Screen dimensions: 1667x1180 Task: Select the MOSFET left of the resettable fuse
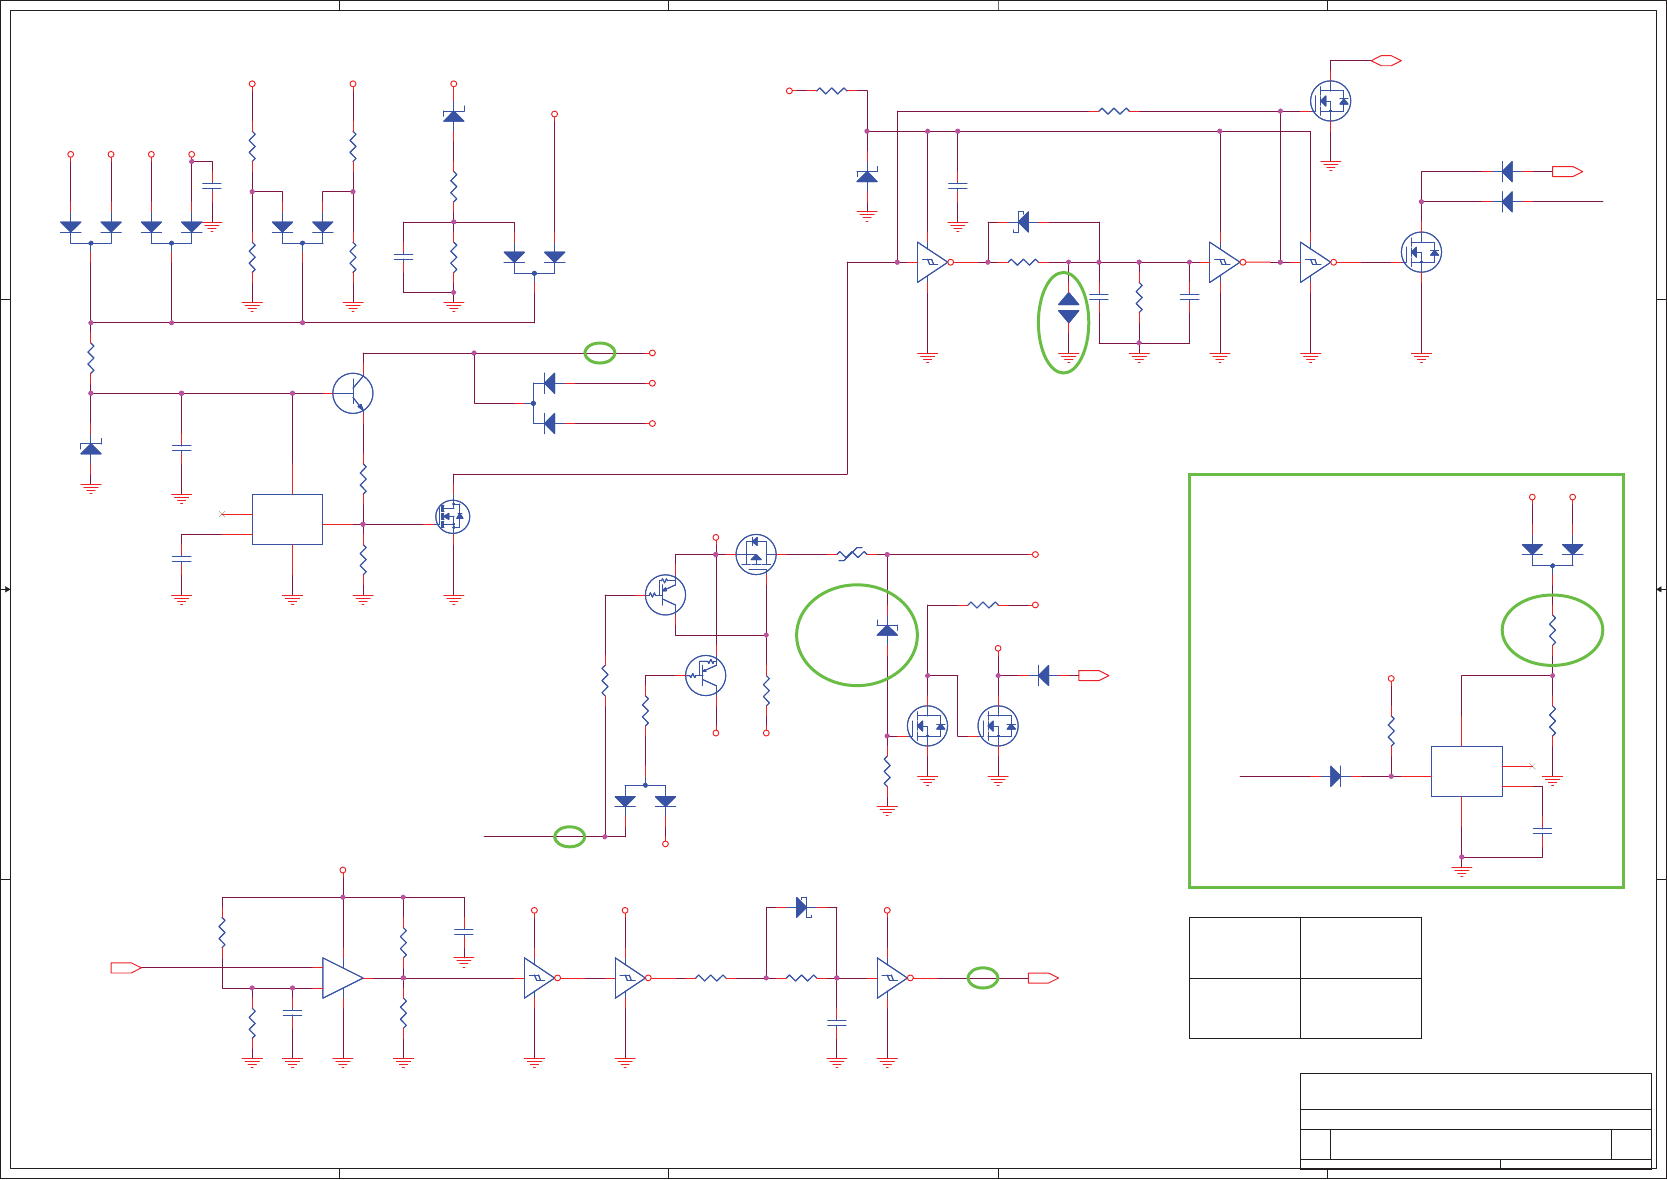(756, 554)
